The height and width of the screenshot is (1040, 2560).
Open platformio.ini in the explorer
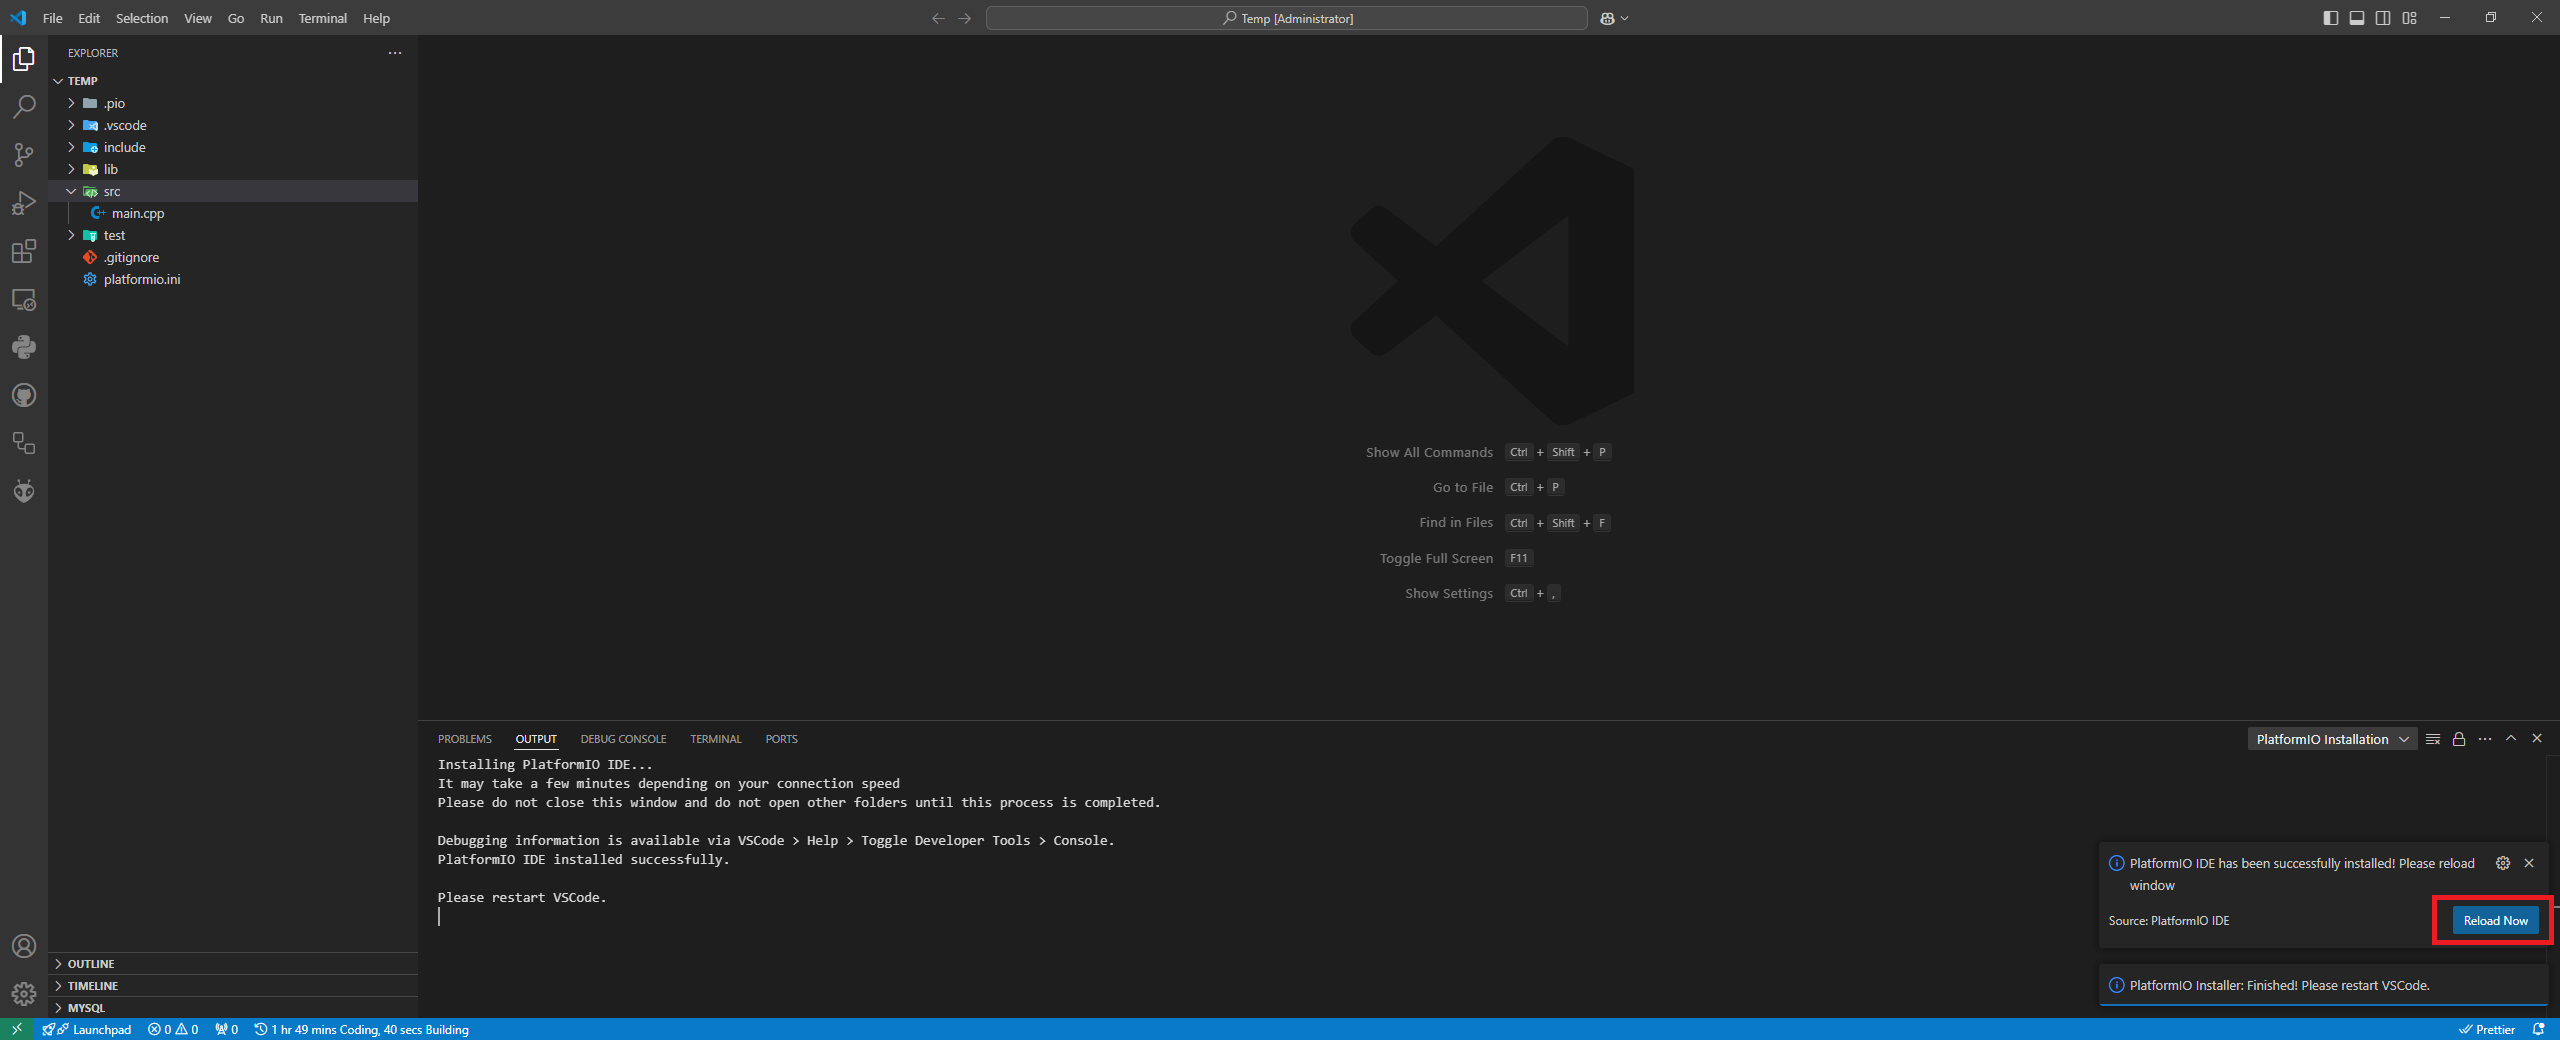click(x=233, y=279)
